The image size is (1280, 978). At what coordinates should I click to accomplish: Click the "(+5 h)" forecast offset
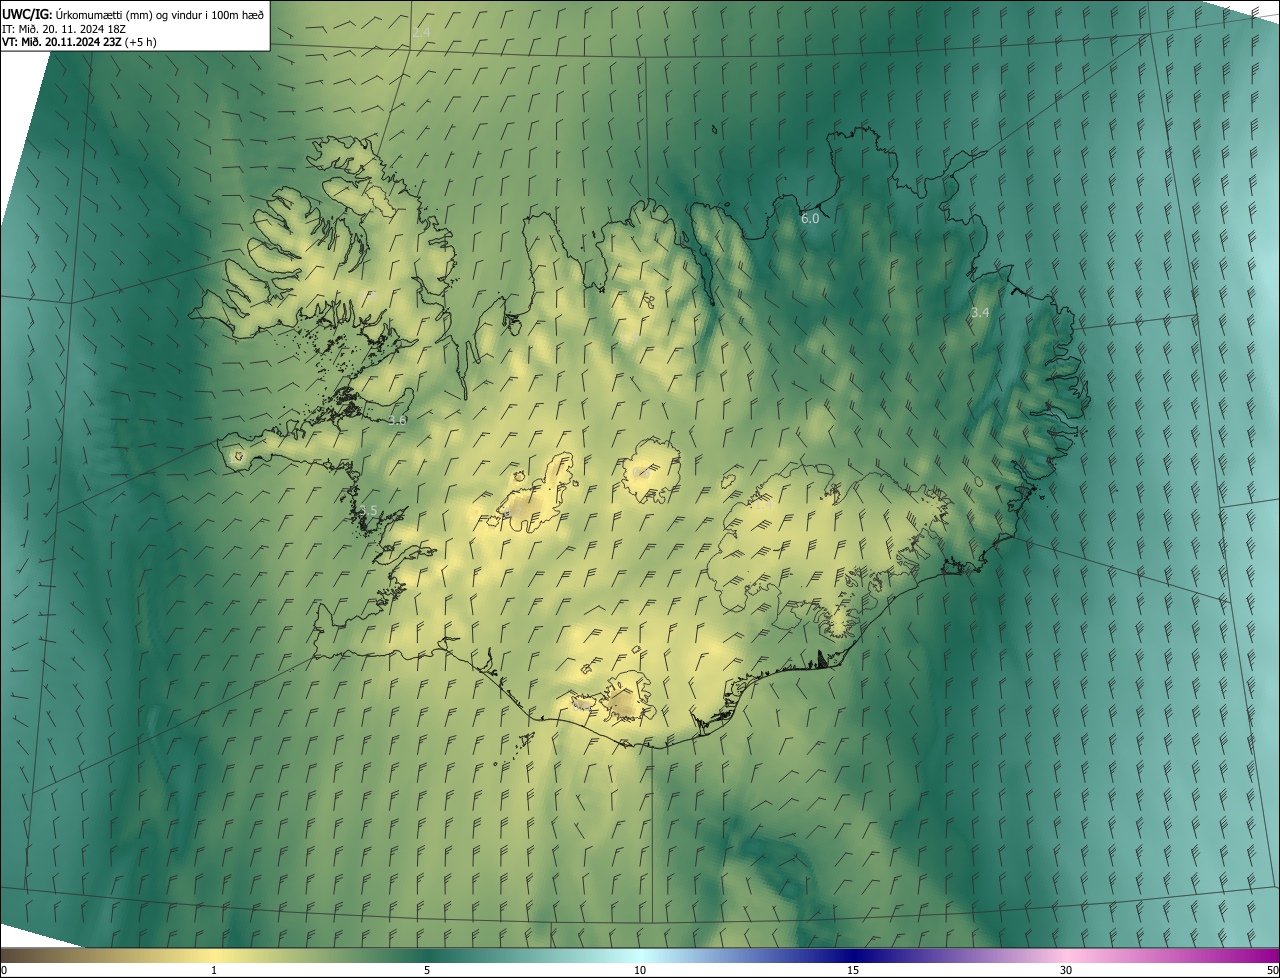[141, 42]
